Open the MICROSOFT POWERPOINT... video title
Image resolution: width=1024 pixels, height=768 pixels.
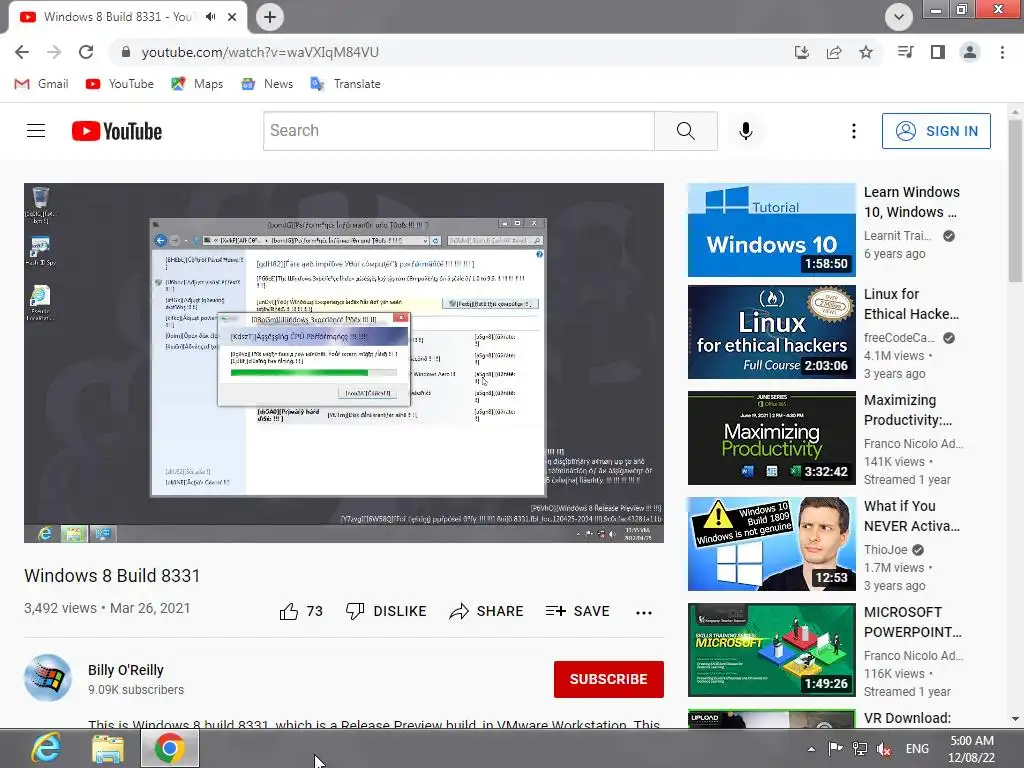pyautogui.click(x=912, y=622)
